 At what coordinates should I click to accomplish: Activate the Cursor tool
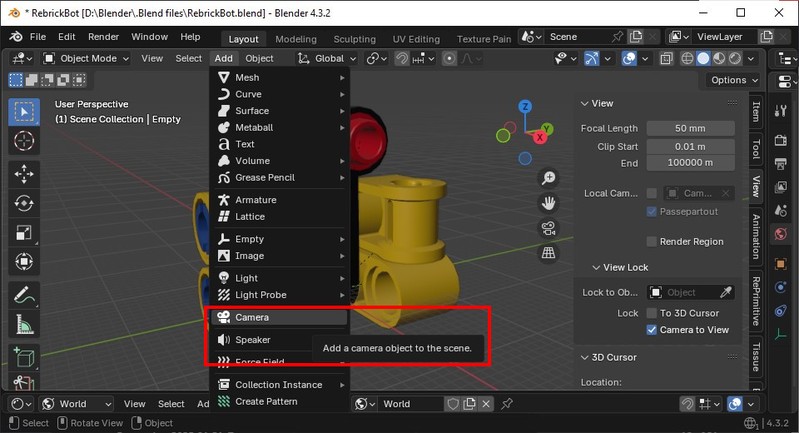24,140
